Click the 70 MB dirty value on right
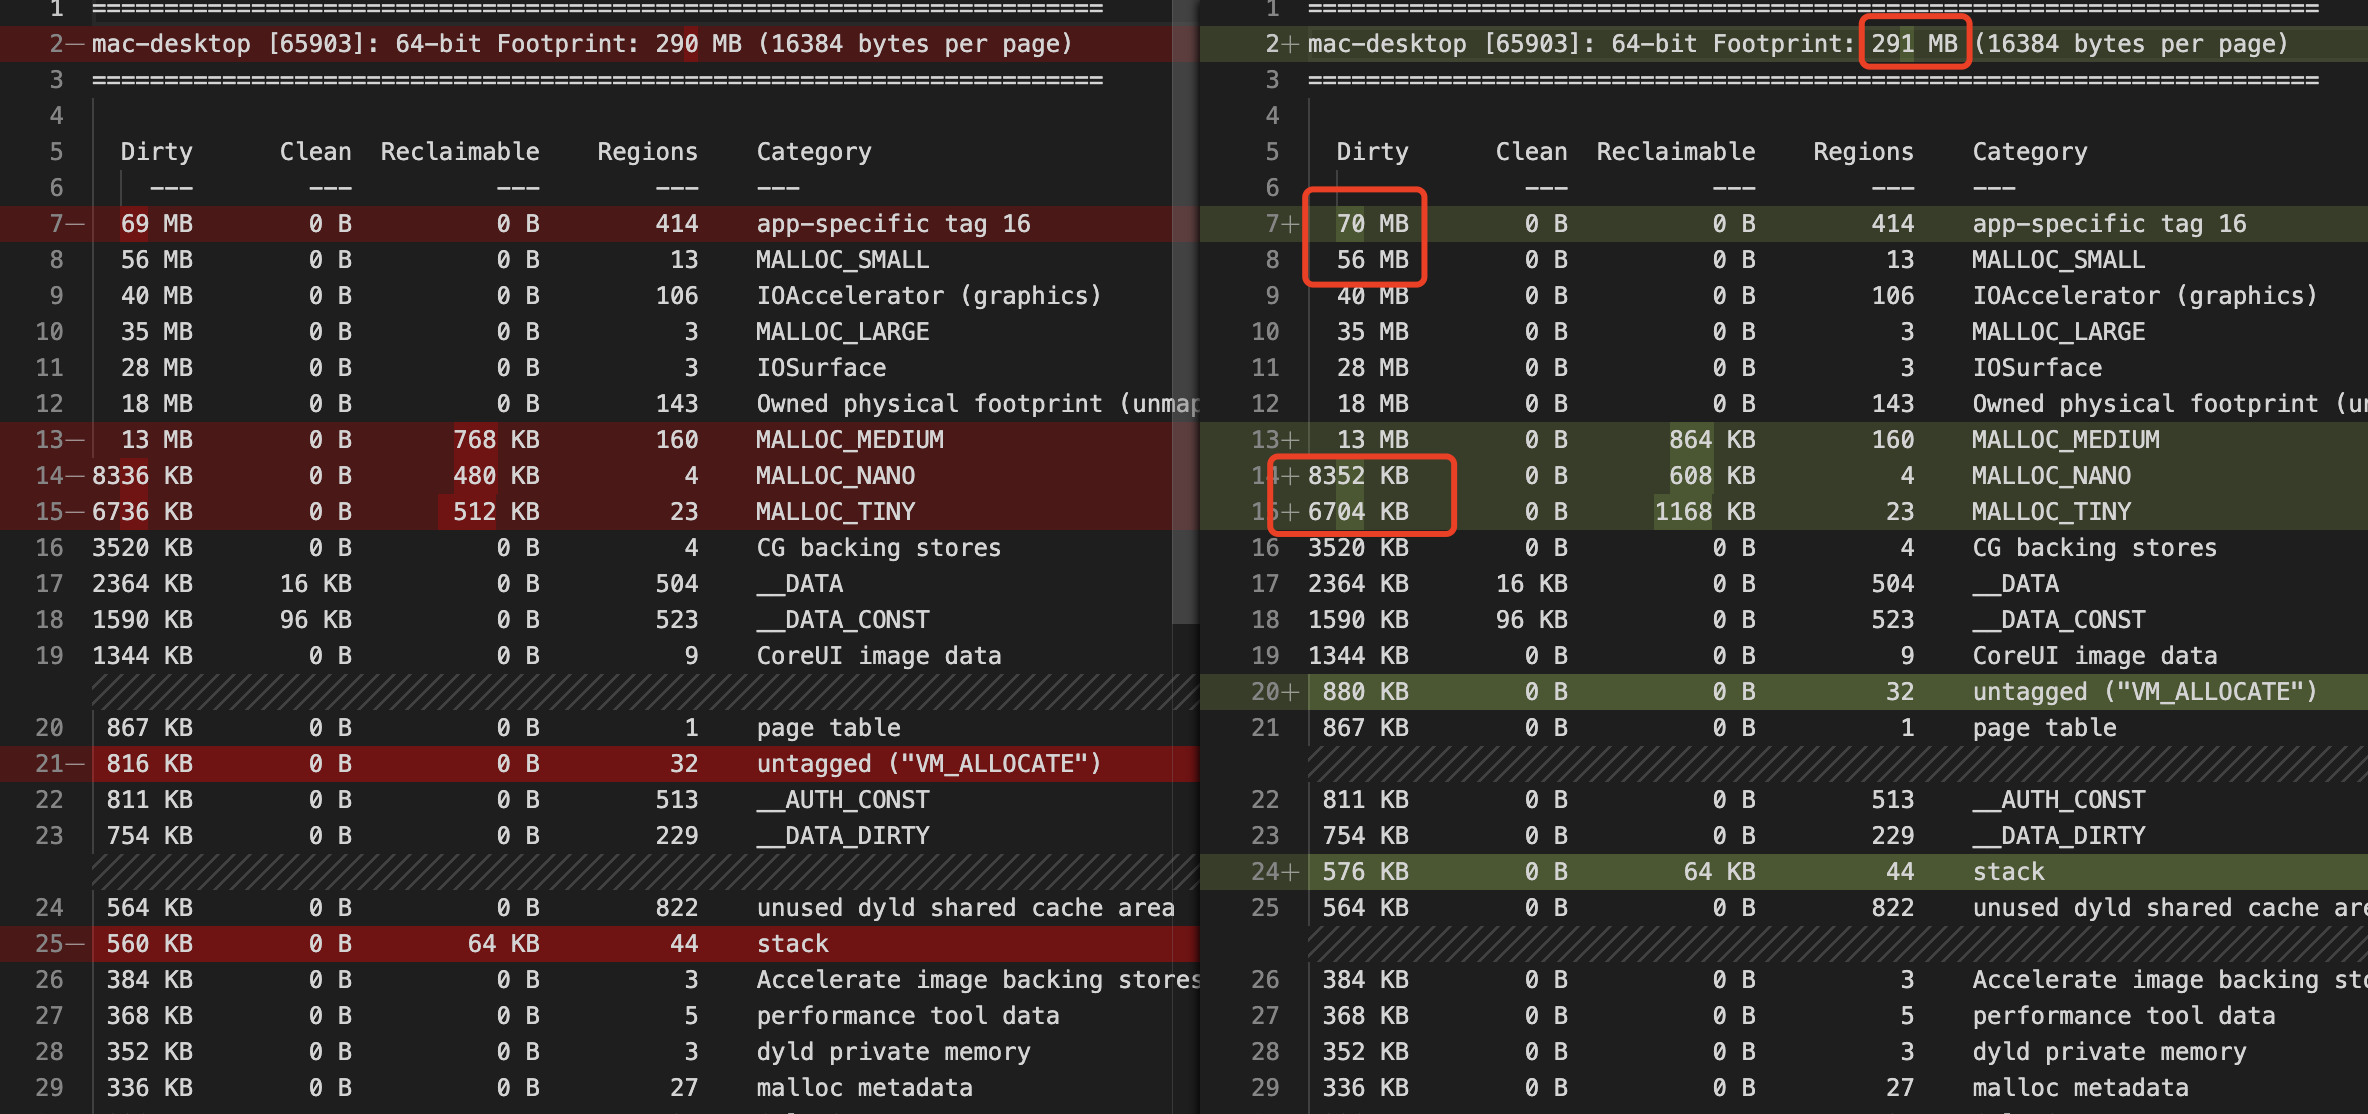 click(x=1372, y=224)
